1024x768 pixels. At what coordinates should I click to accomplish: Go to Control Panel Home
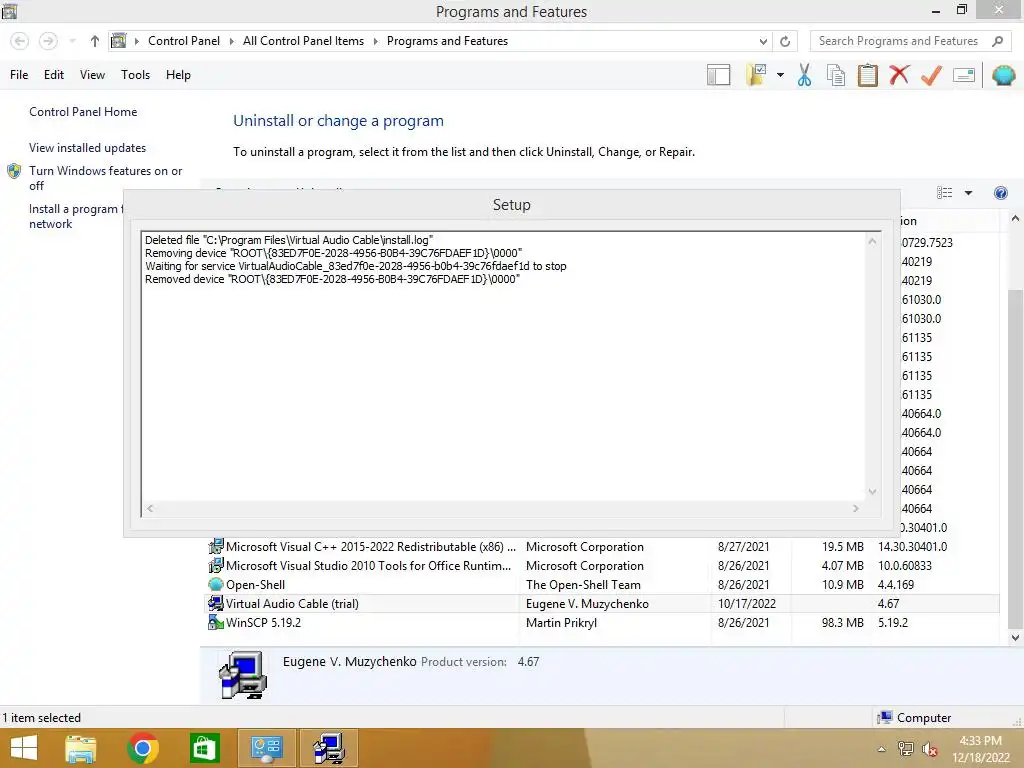(x=83, y=112)
